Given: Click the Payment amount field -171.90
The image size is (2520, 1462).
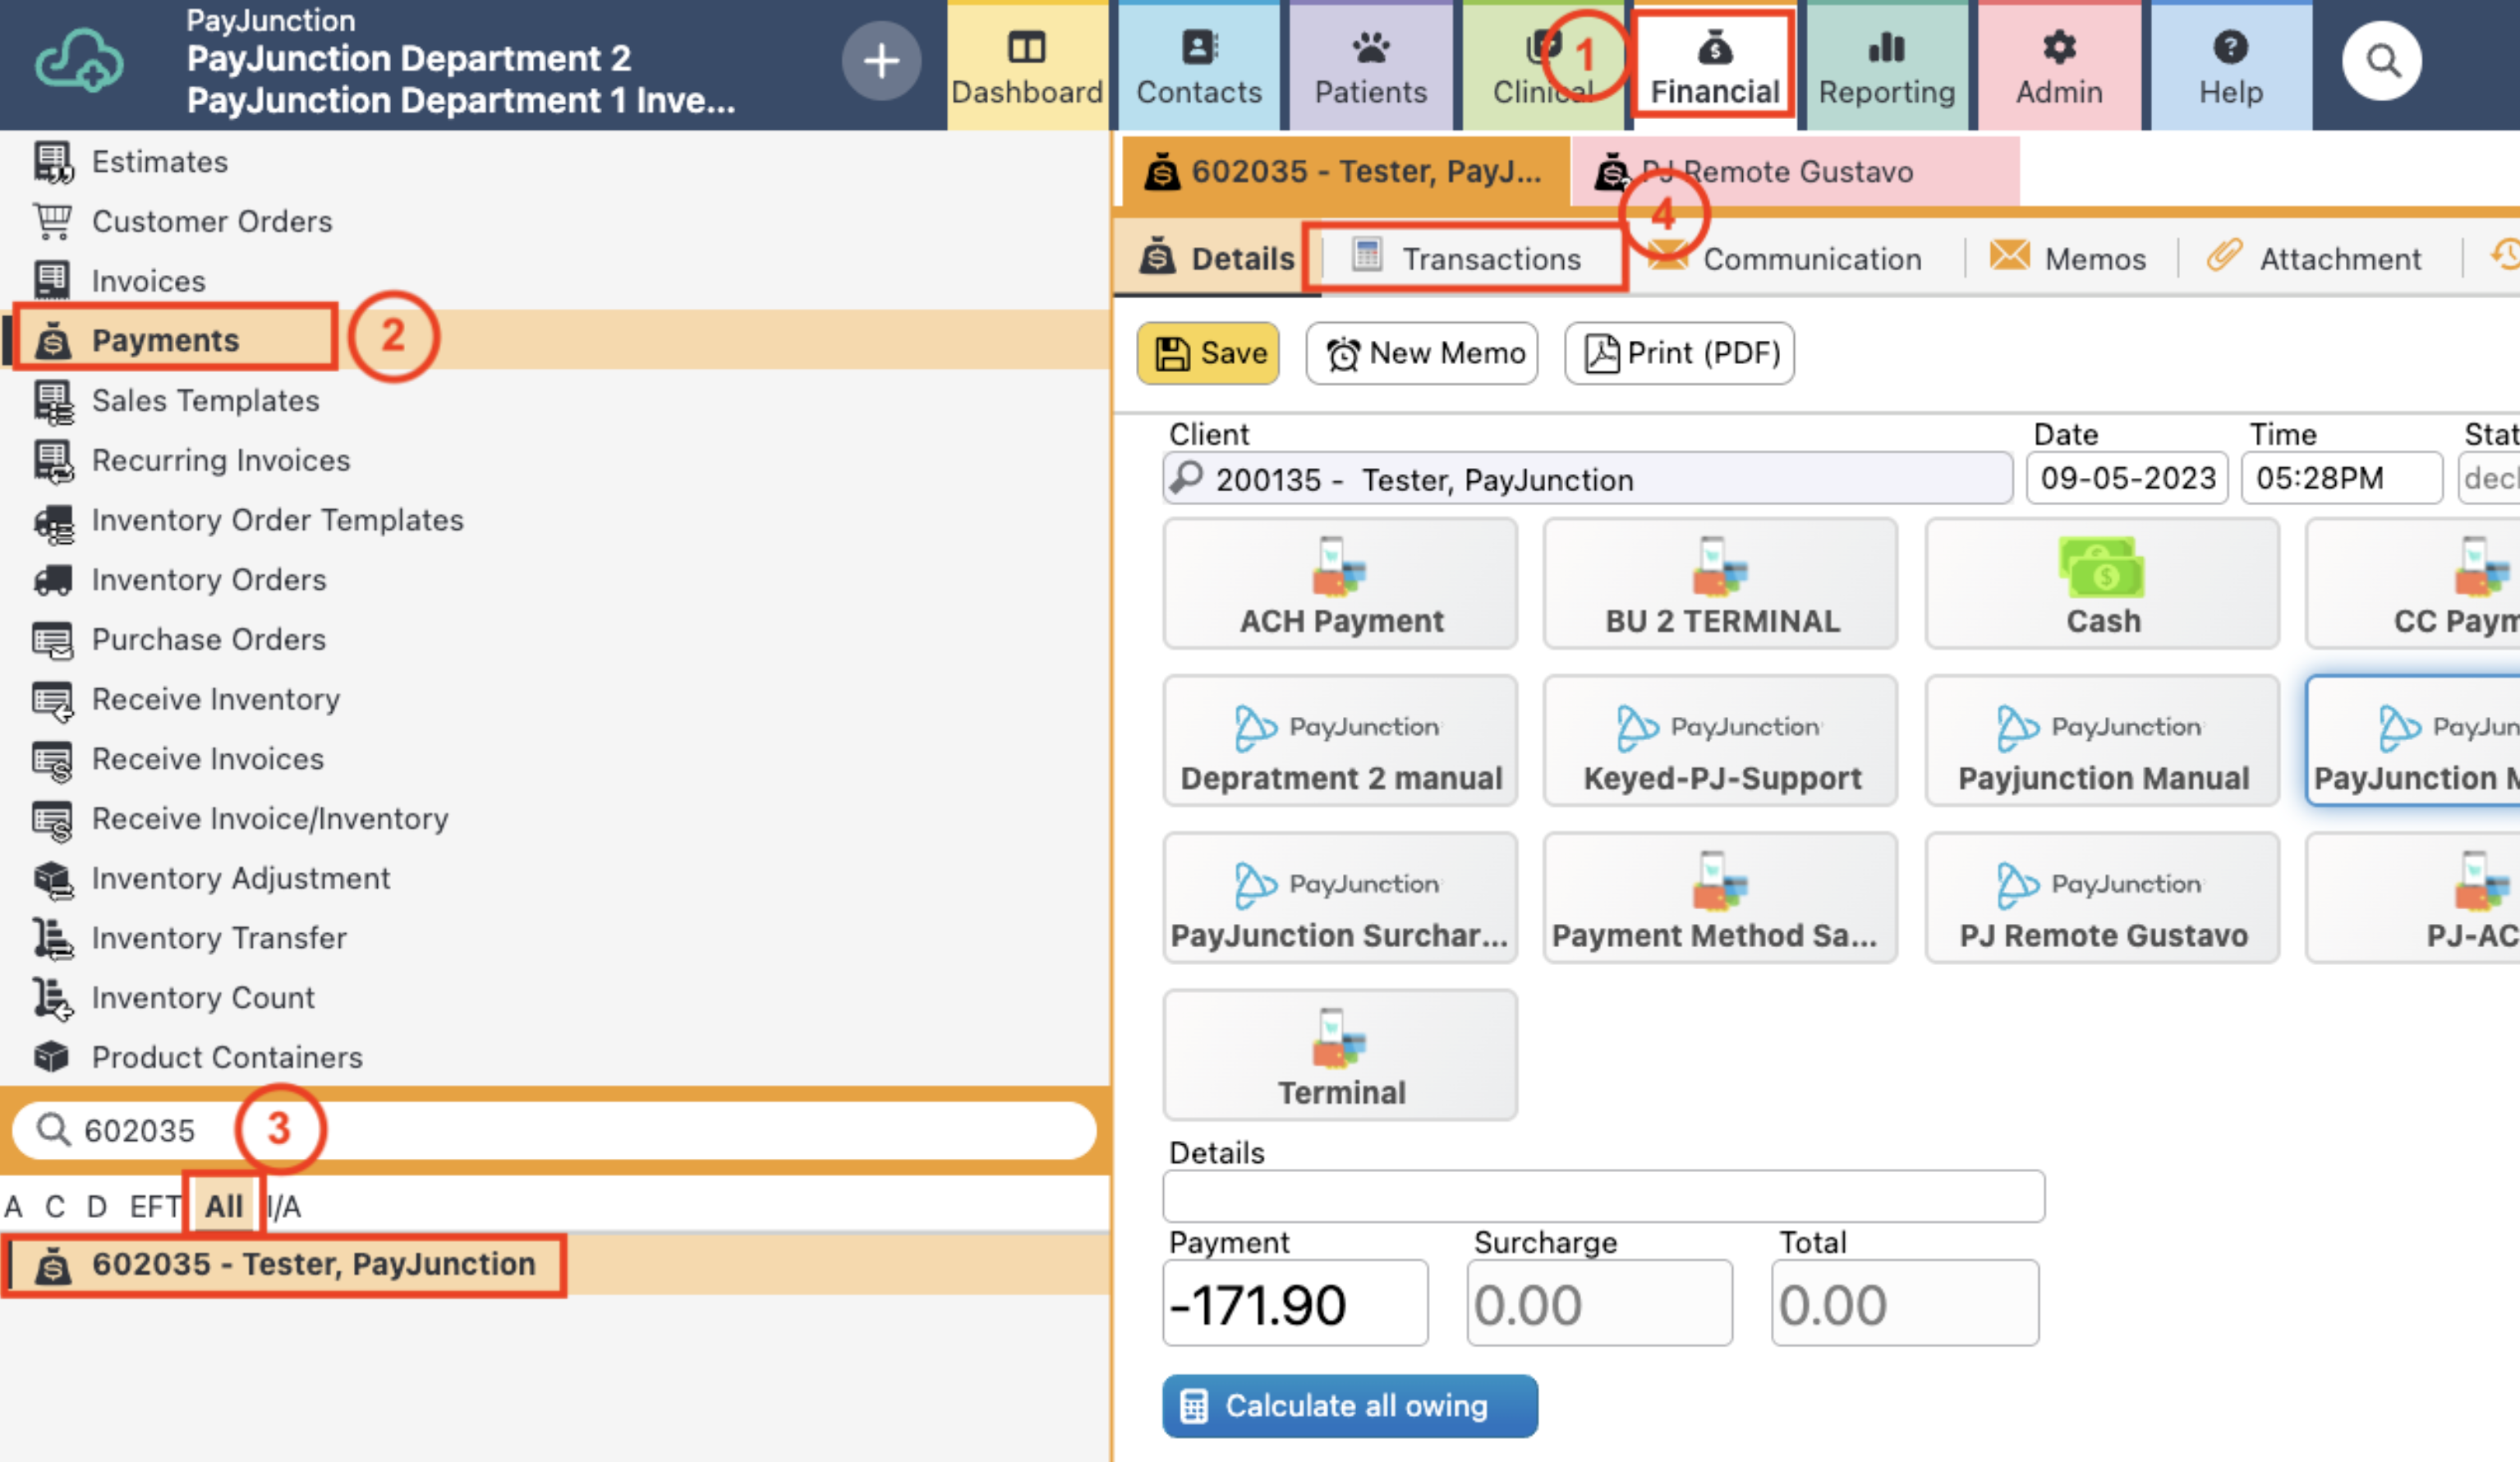Looking at the screenshot, I should coord(1295,1303).
